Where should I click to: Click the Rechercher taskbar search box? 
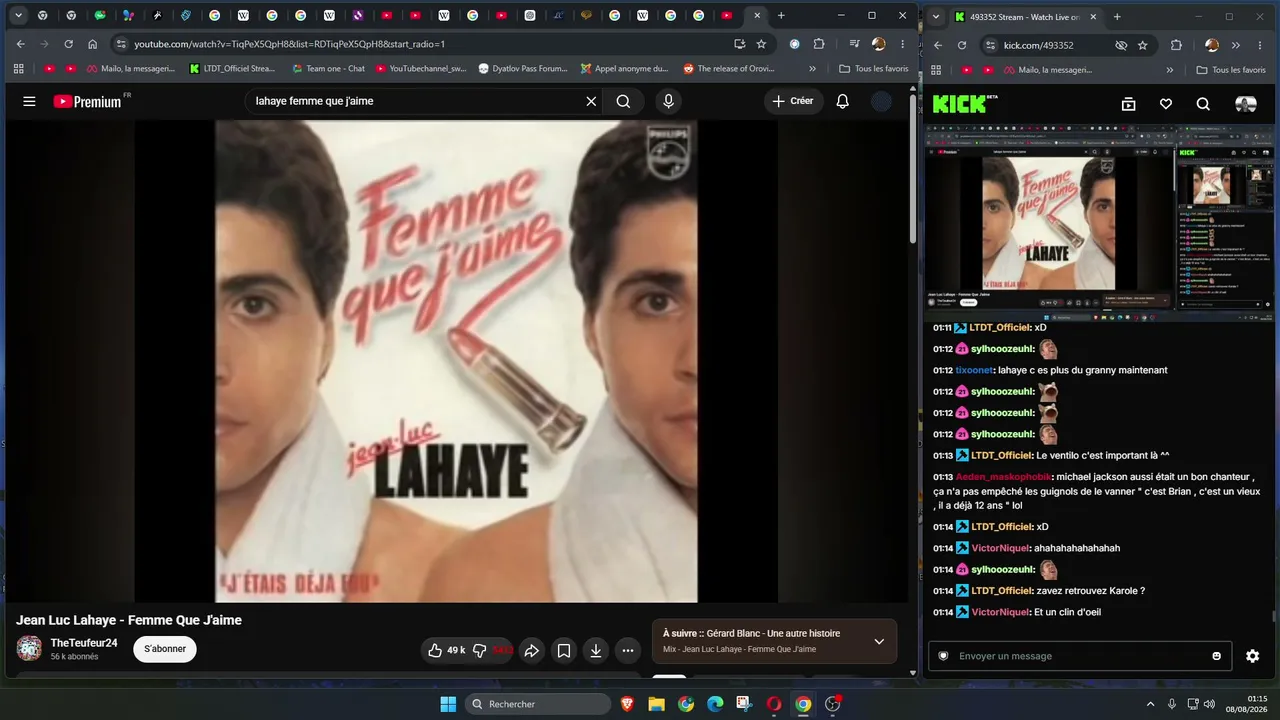click(539, 704)
